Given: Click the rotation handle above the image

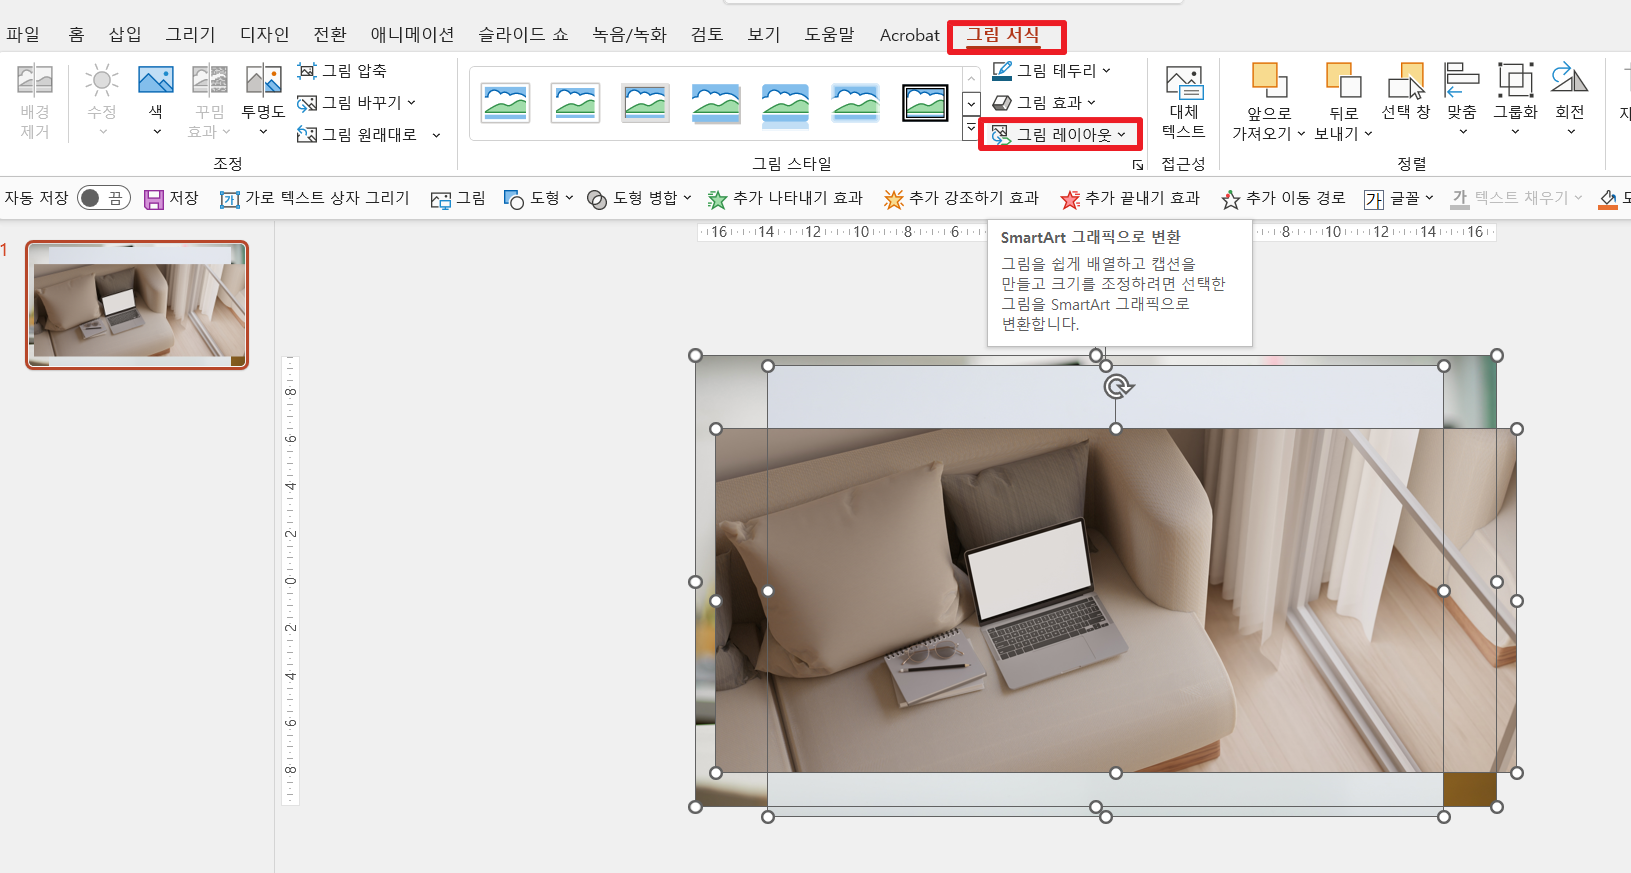Looking at the screenshot, I should pyautogui.click(x=1117, y=387).
